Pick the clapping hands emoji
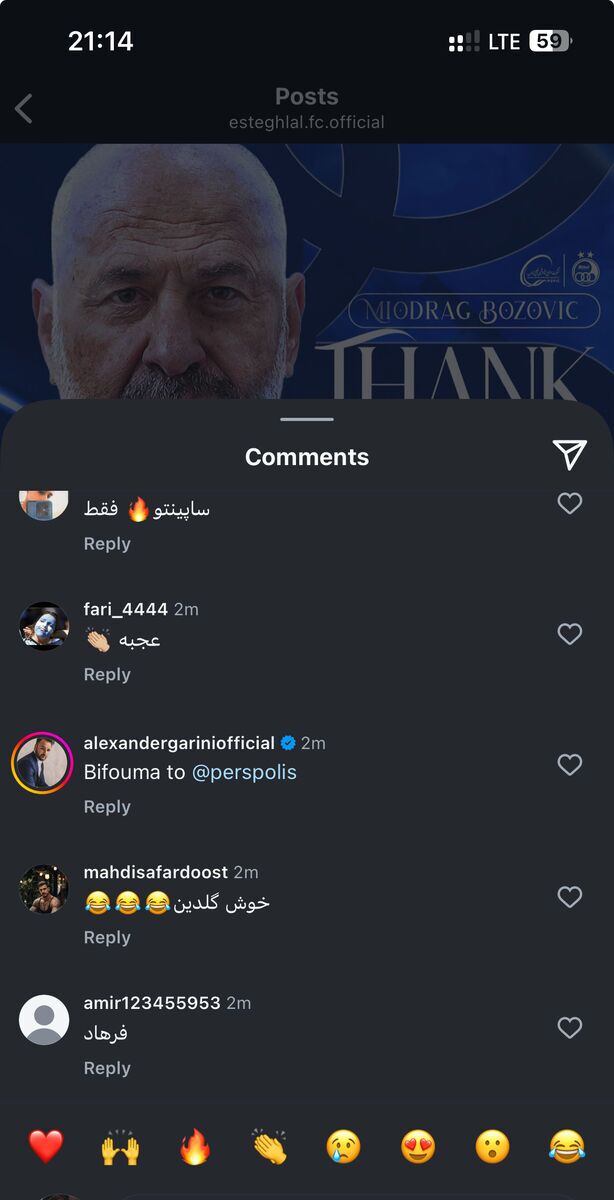614x1200 pixels. (270, 1146)
